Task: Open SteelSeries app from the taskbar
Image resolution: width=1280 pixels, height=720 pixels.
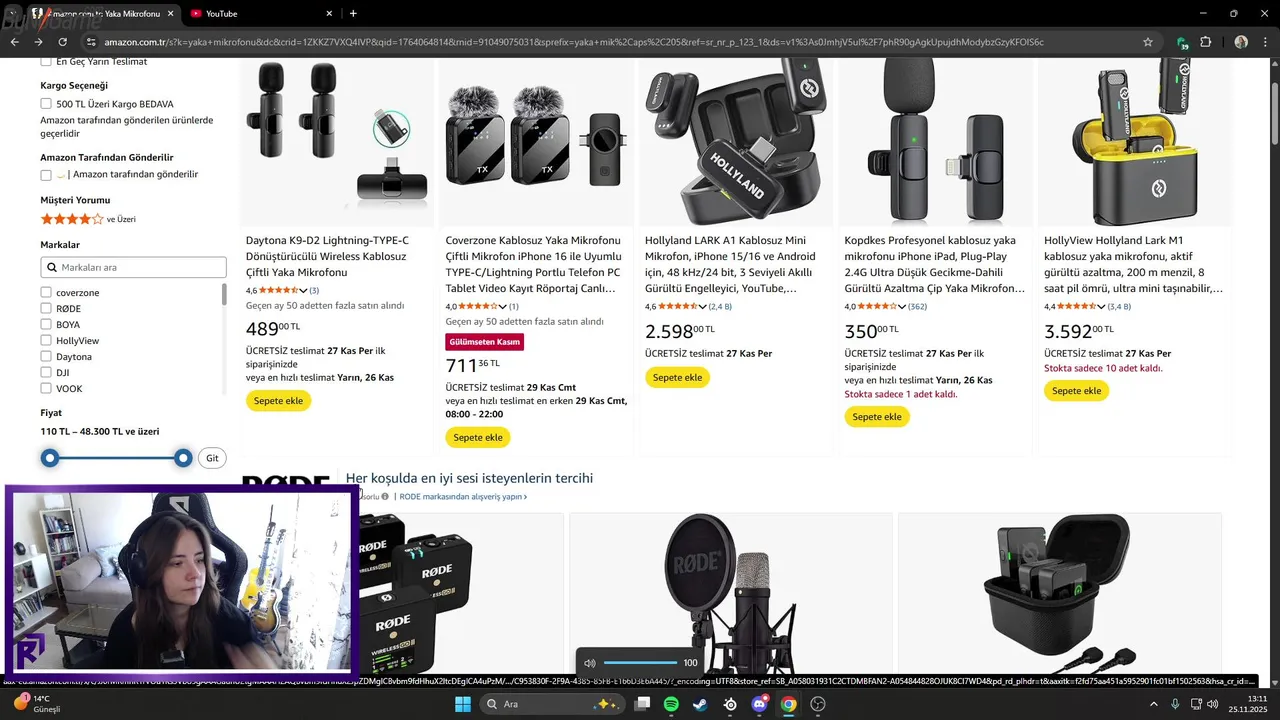Action: click(730, 704)
